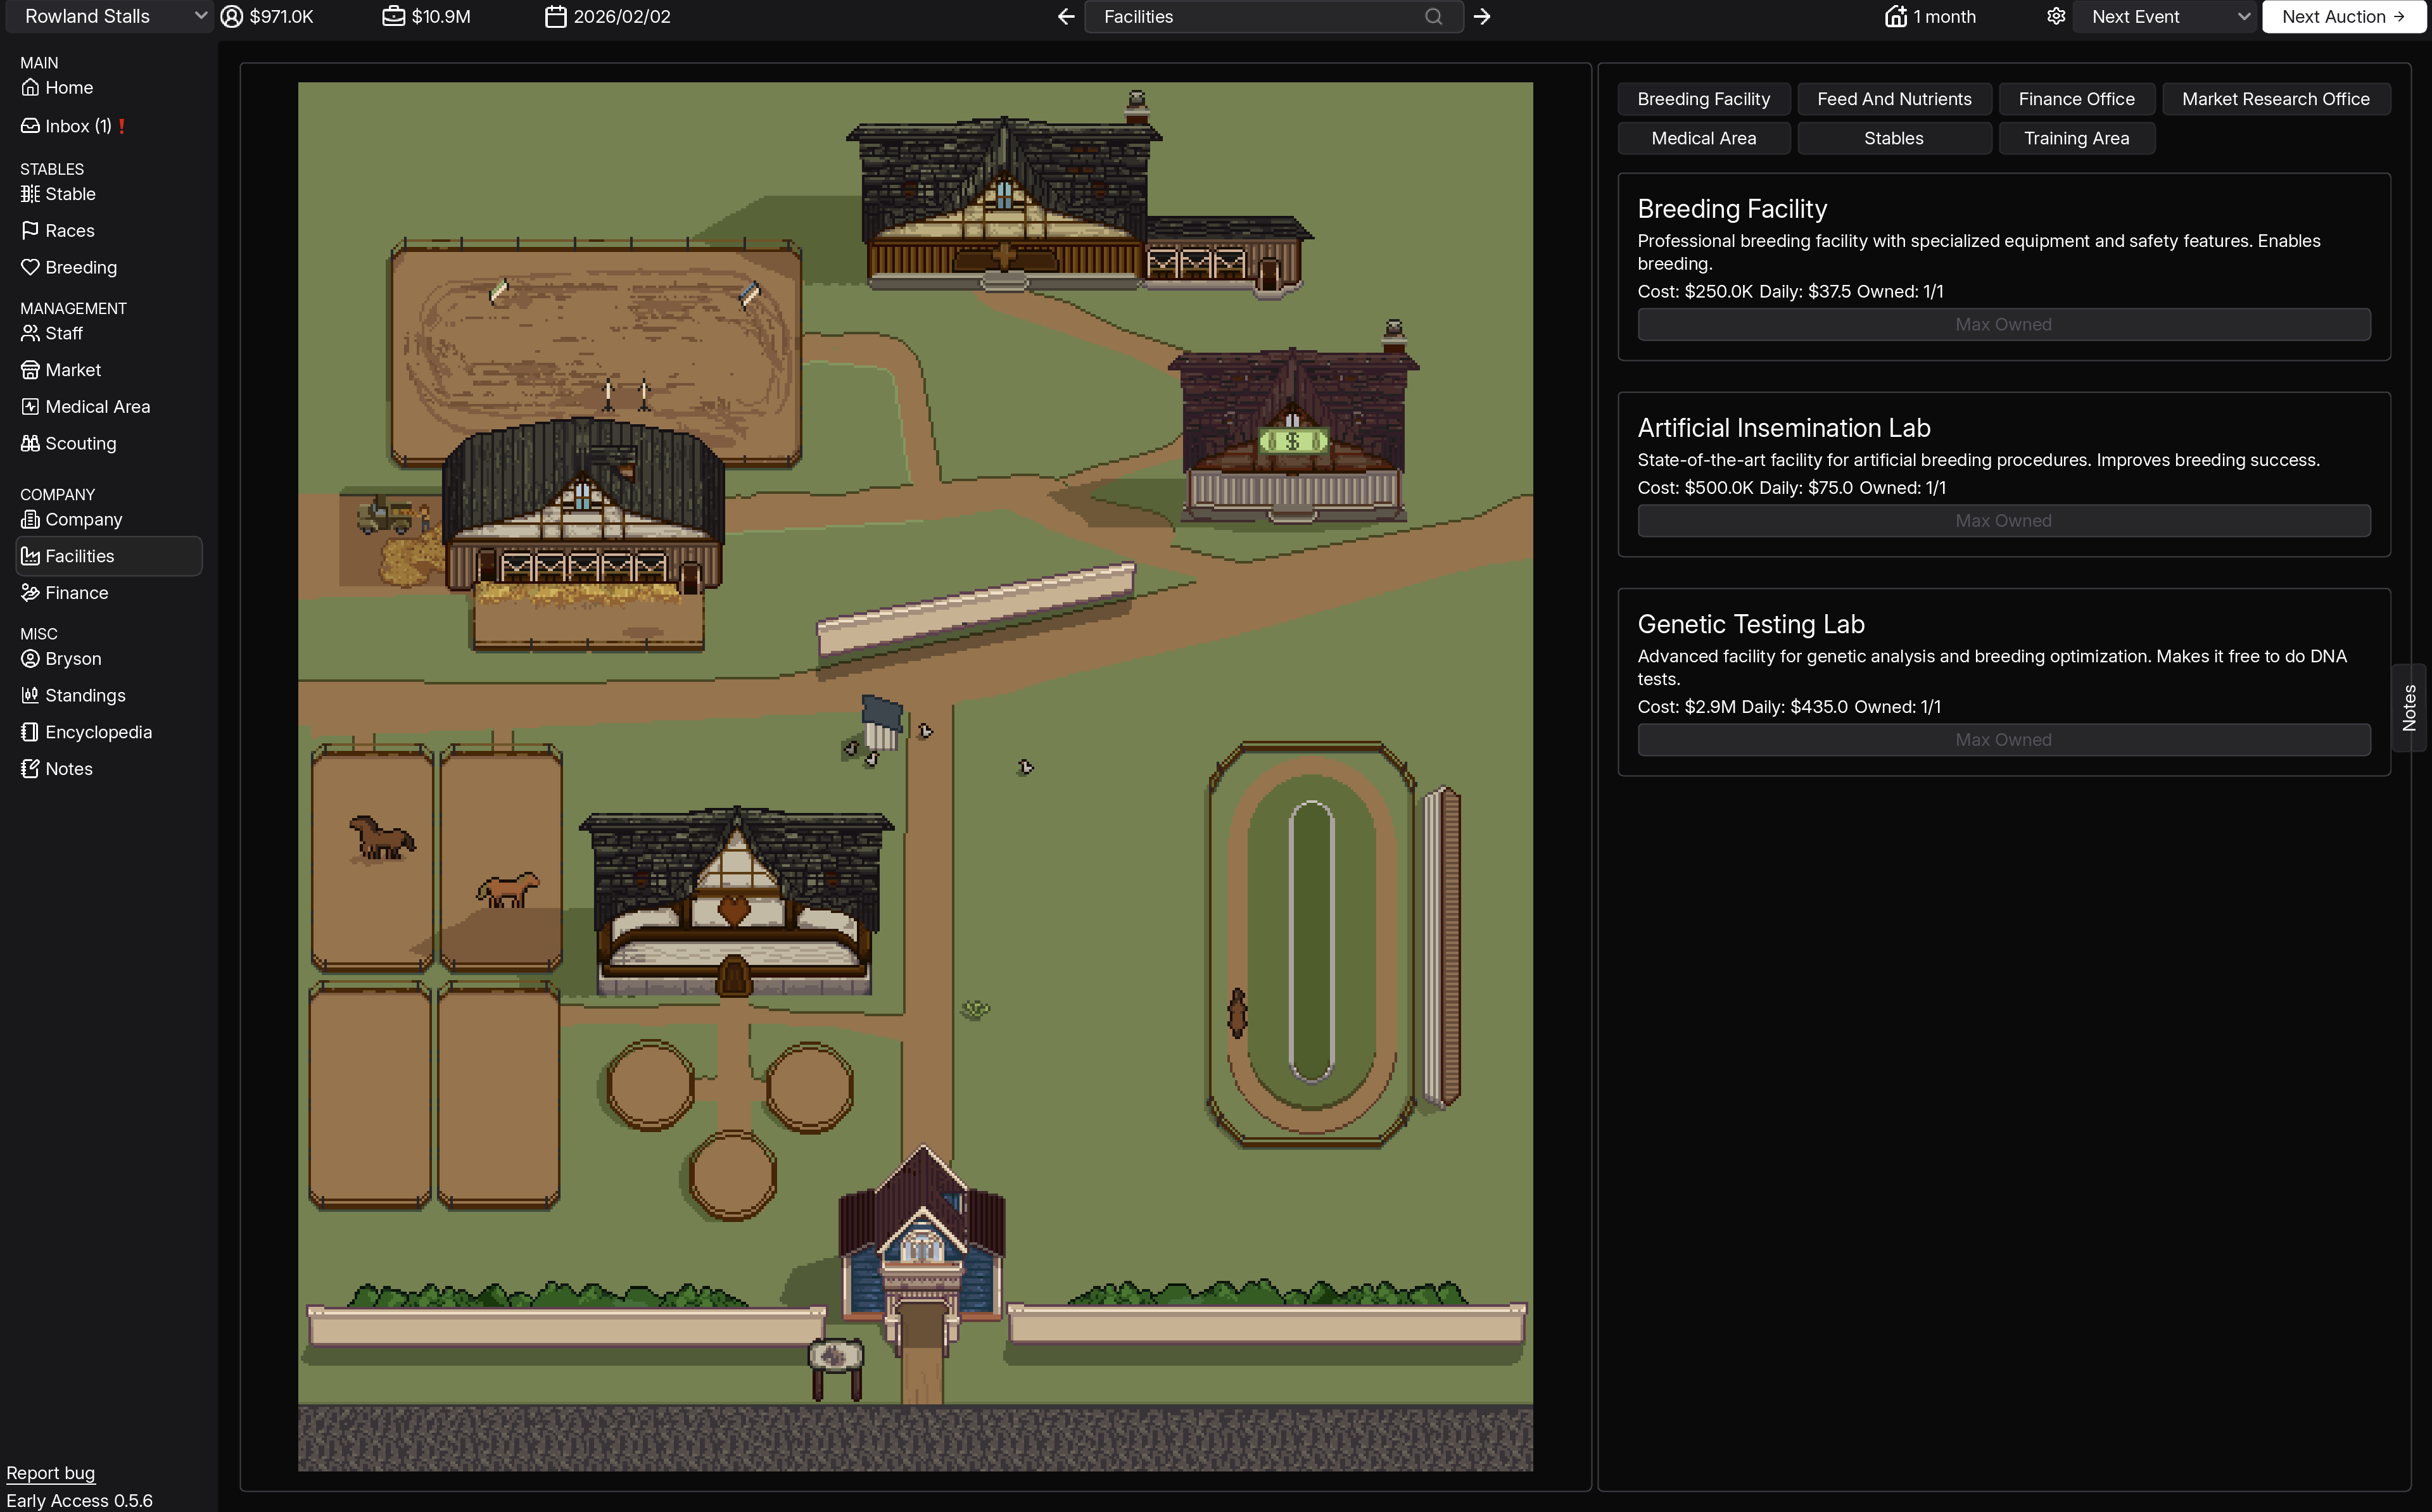This screenshot has height=1512, width=2432.
Task: Click the 1 month home icon
Action: click(1895, 16)
